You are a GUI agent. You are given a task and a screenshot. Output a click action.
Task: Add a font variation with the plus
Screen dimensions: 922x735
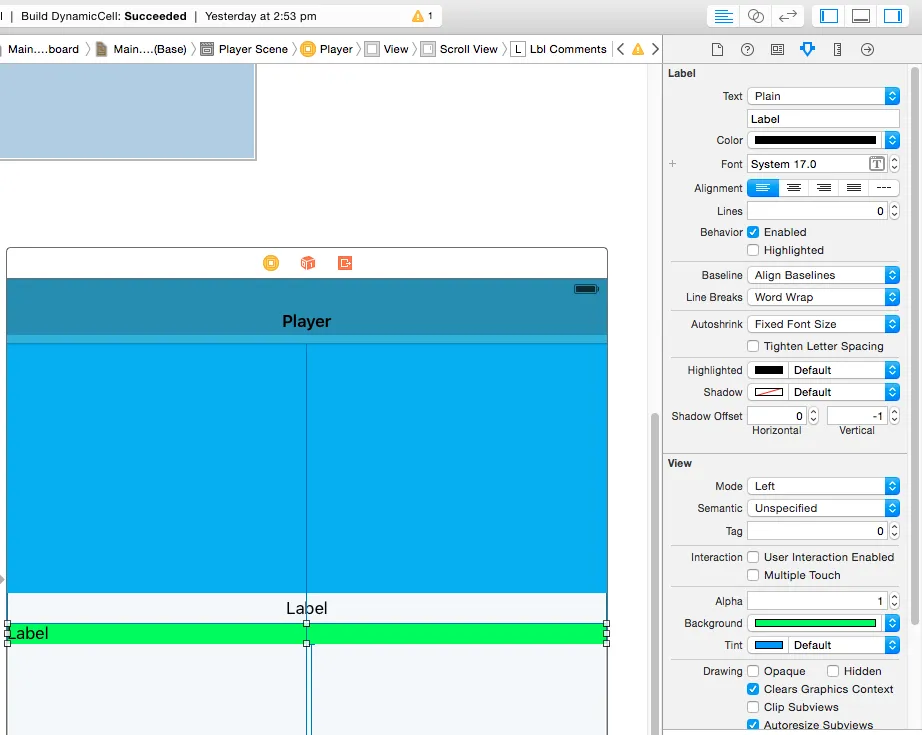pyautogui.click(x=673, y=163)
